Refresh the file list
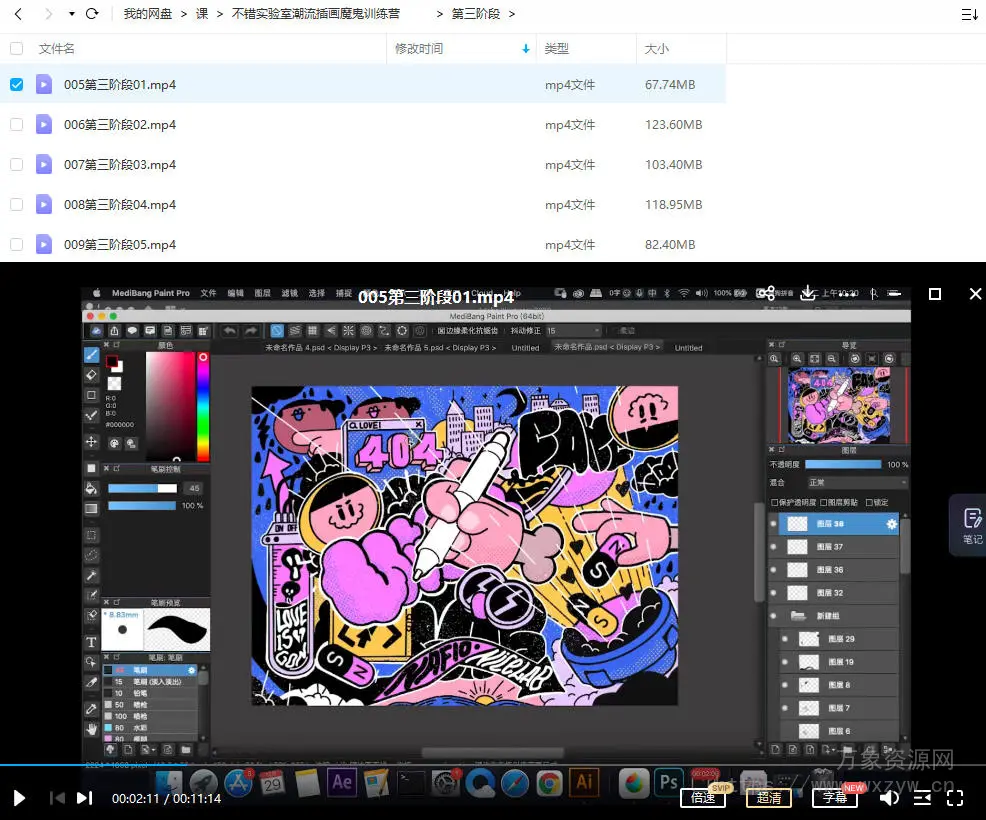Screen dimensions: 986x820 tap(92, 14)
